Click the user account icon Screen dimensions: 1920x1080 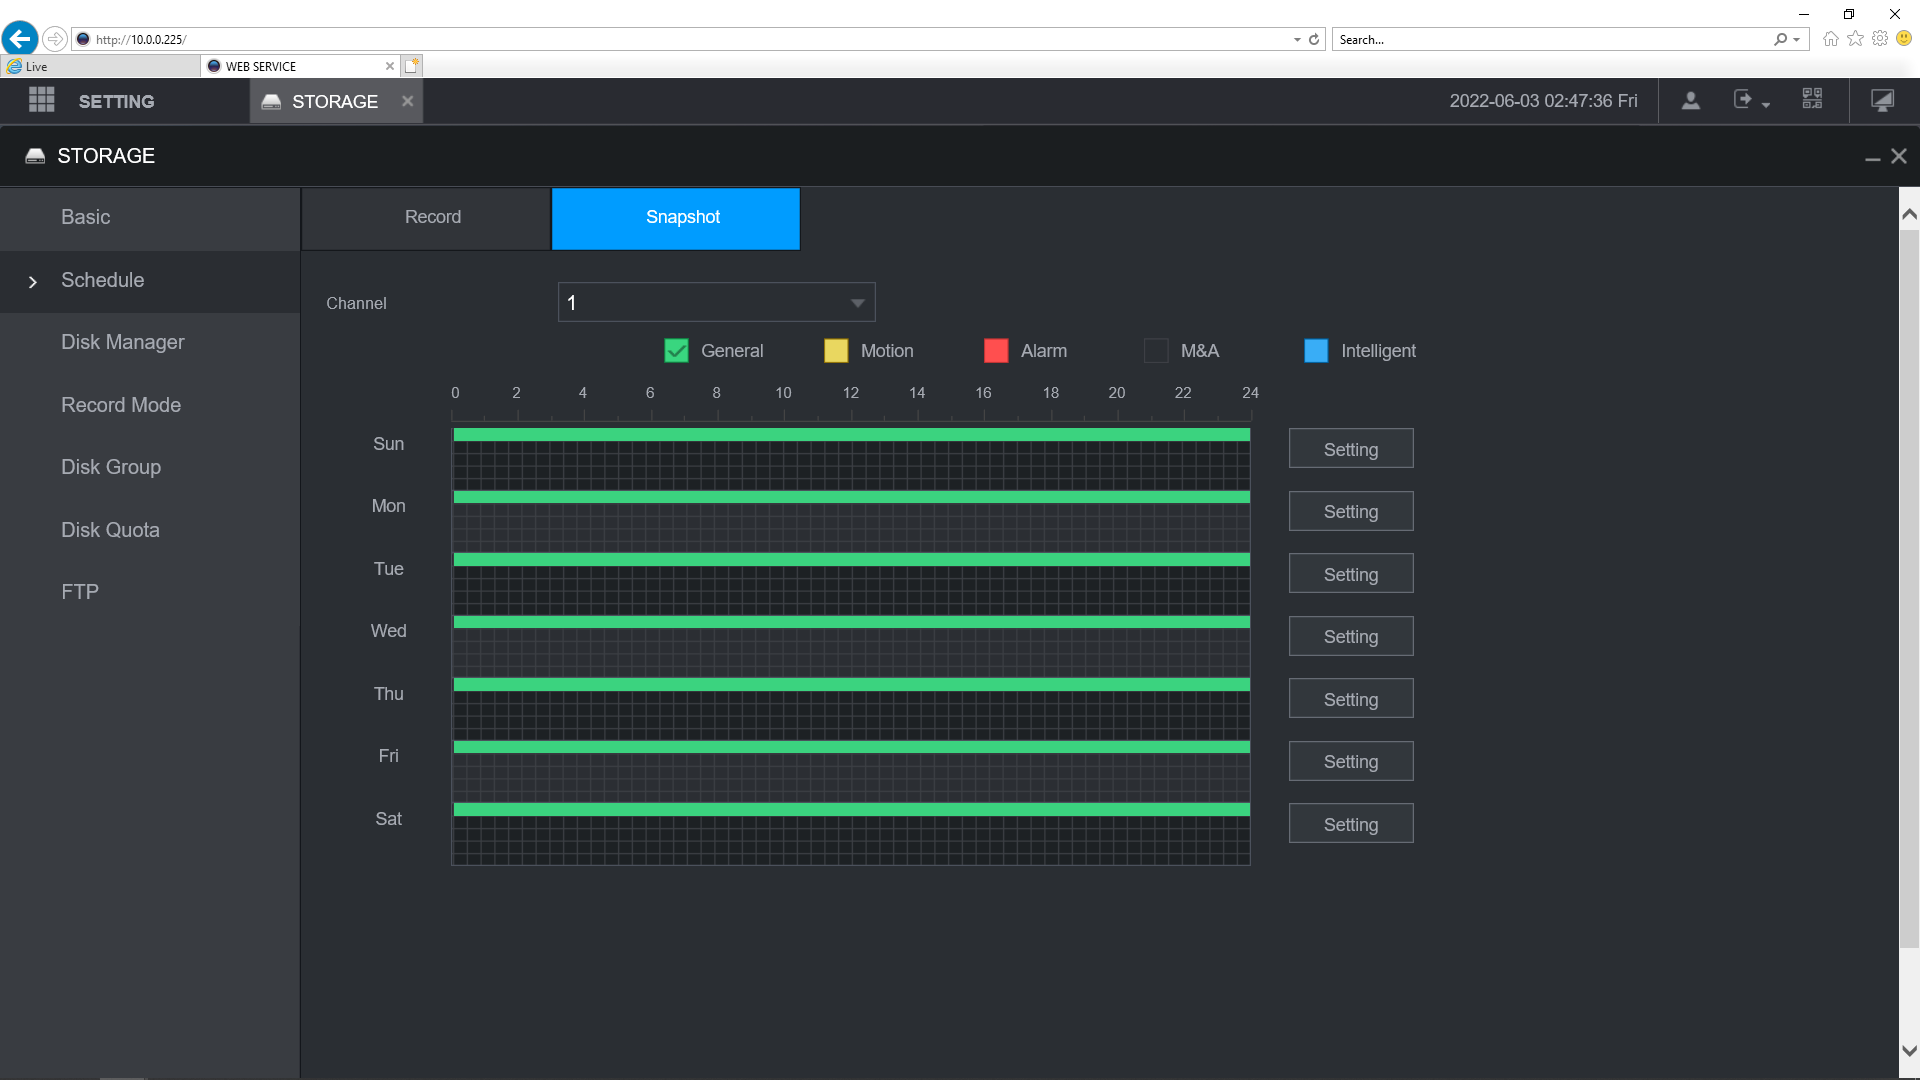[1690, 101]
